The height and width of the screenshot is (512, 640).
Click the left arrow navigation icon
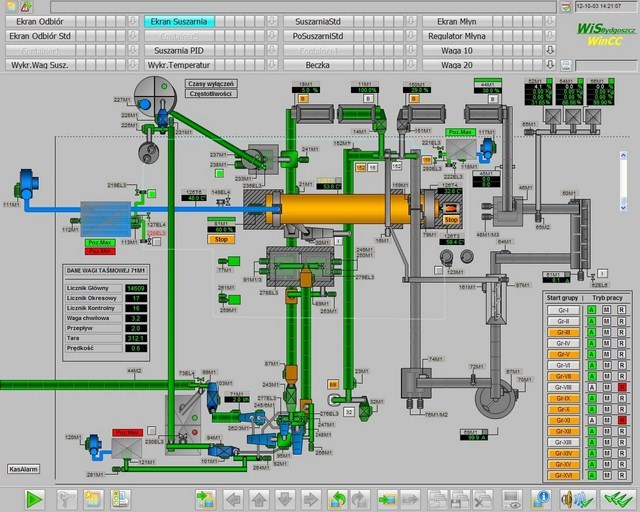[x=233, y=499]
